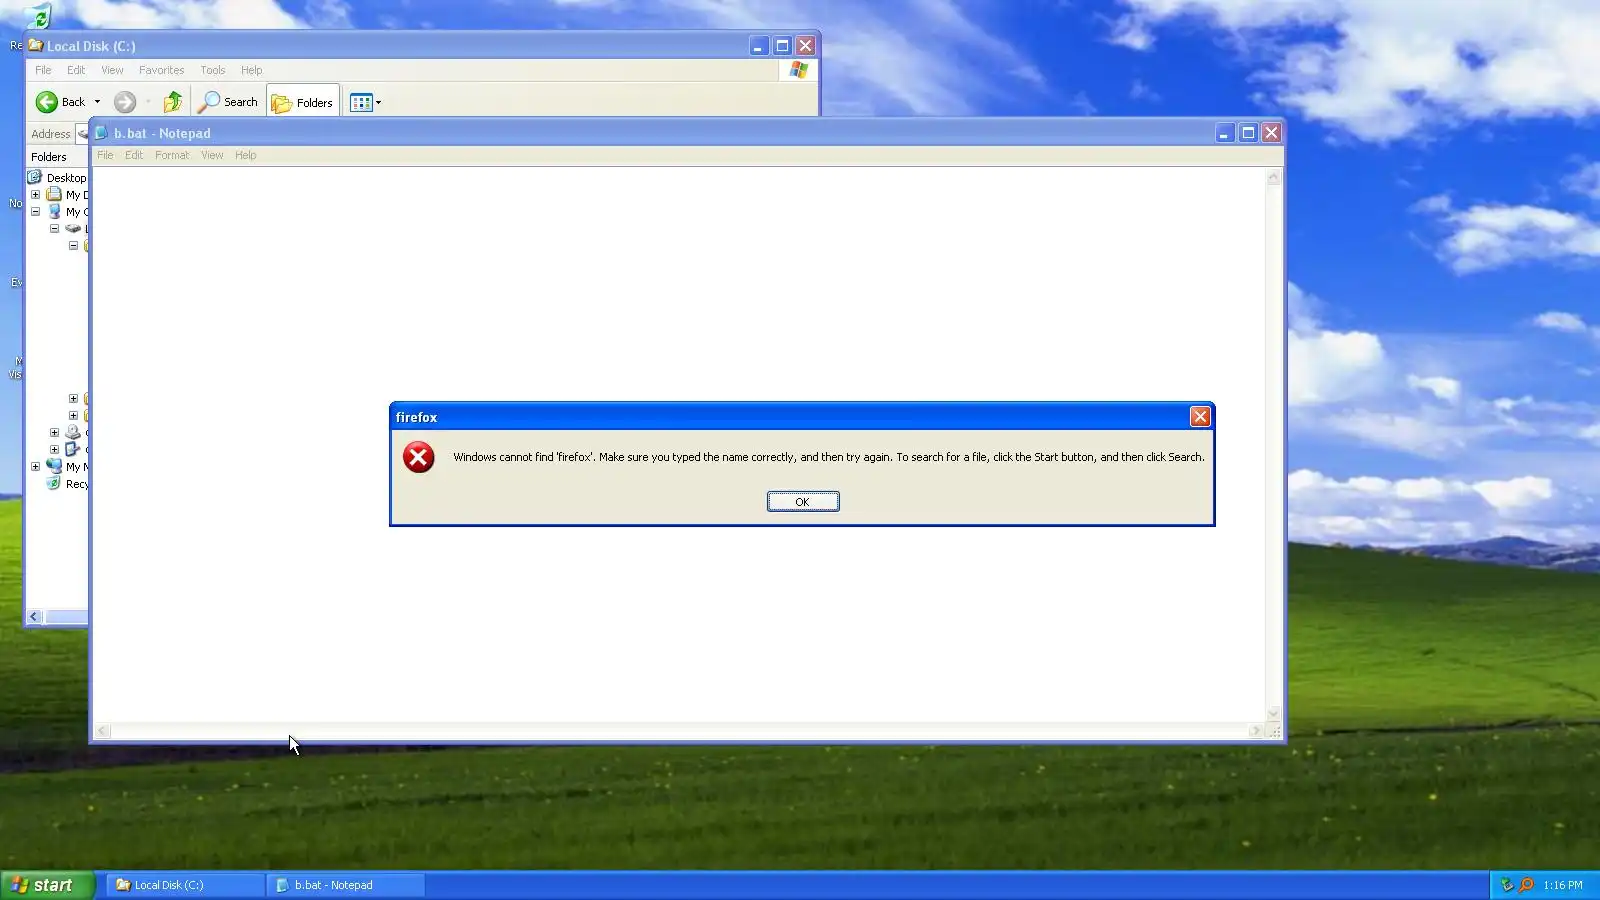Click the 1:16 PM taskbar clock
The image size is (1600, 900).
[1563, 885]
